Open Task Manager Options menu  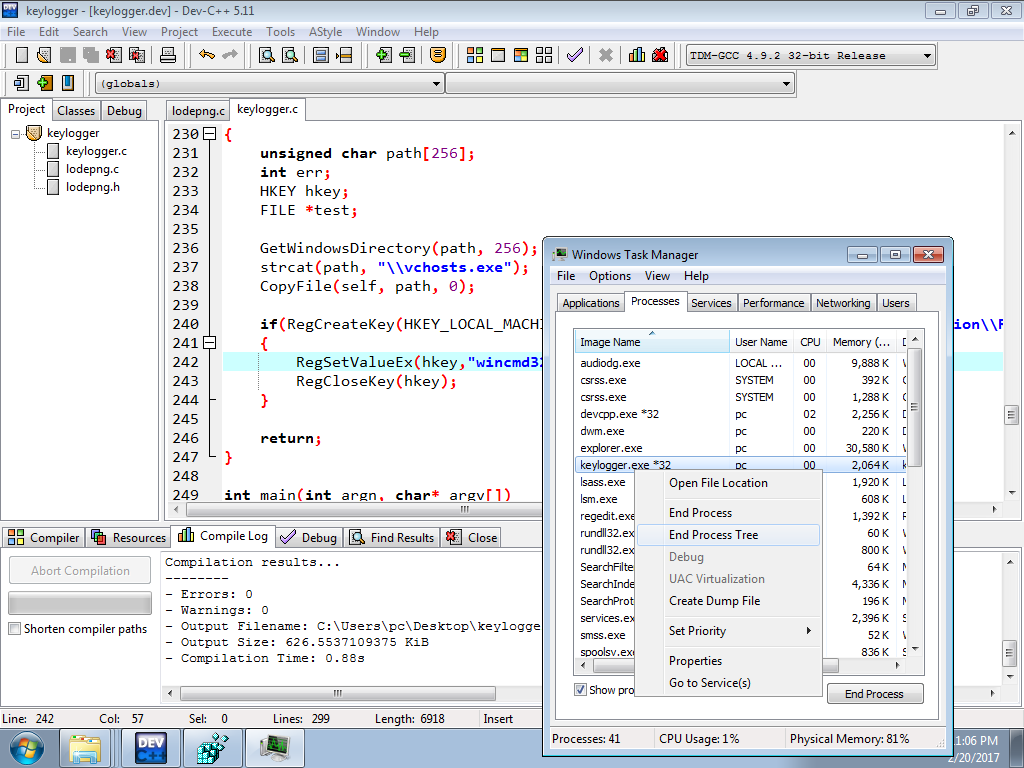[x=610, y=276]
